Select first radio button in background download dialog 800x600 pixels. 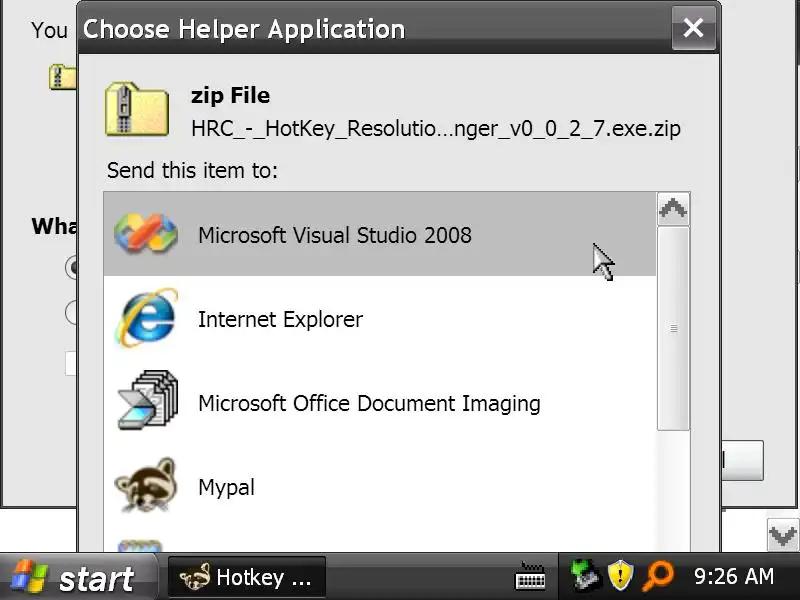point(72,267)
